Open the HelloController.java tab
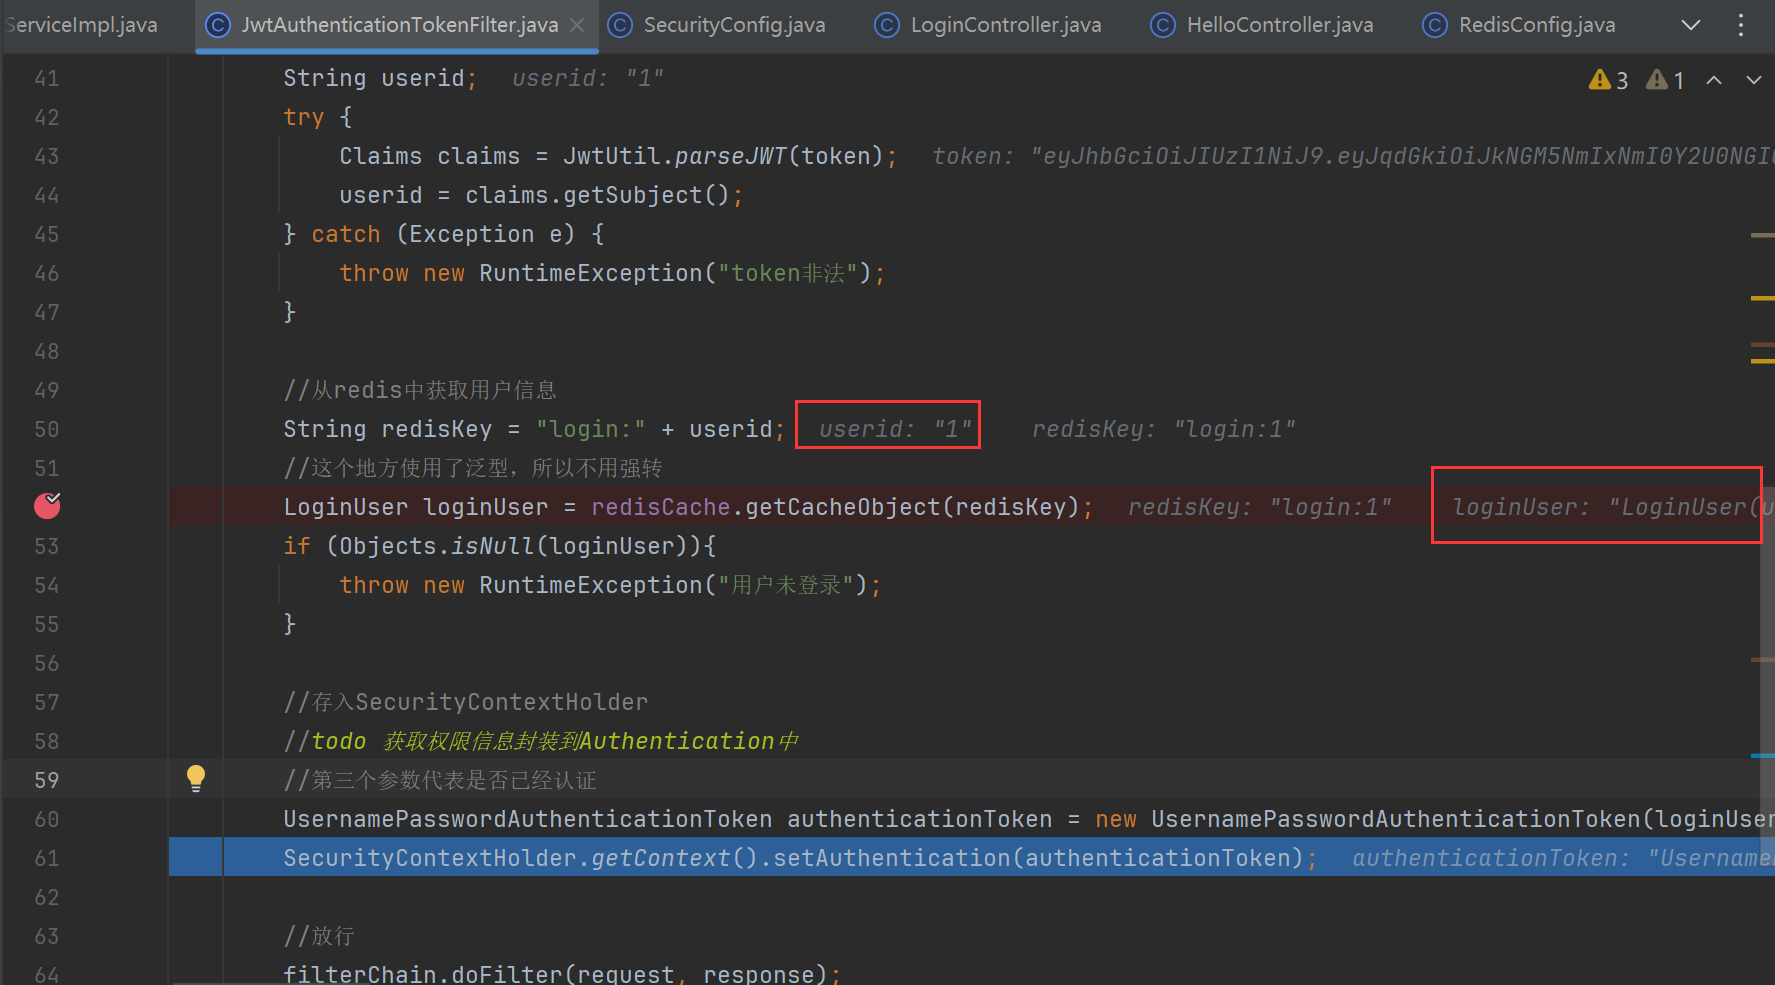The width and height of the screenshot is (1775, 985). pos(1262,25)
